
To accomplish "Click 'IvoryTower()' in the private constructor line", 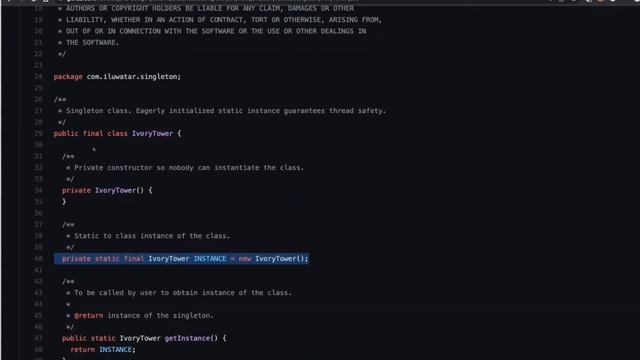I will point(120,190).
